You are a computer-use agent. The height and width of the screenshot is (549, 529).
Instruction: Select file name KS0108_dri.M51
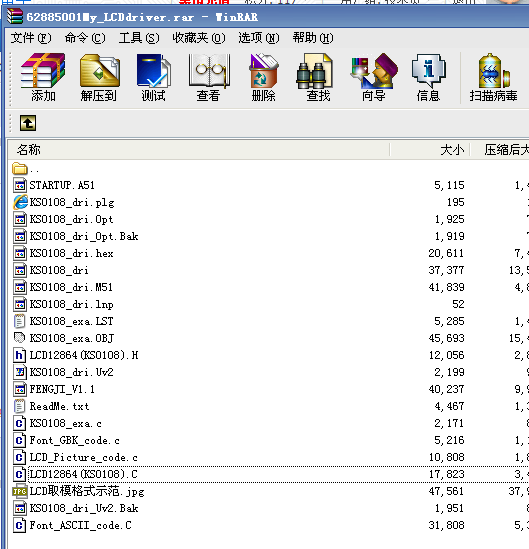coord(71,287)
